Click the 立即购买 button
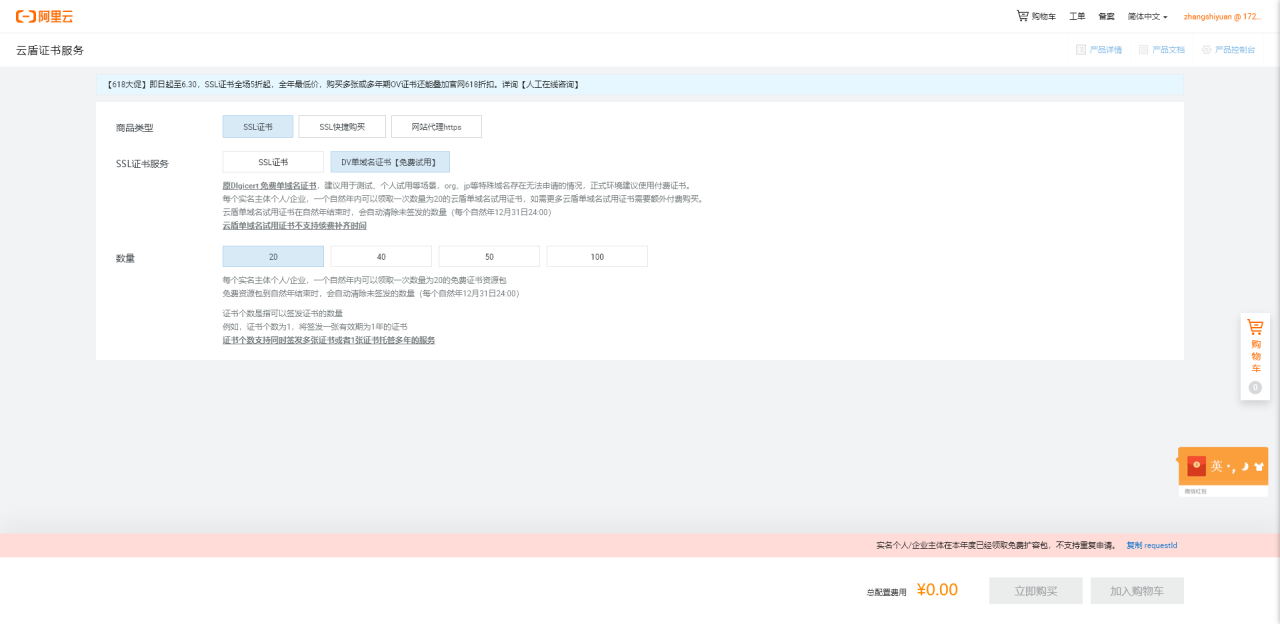Image resolution: width=1280 pixels, height=624 pixels. pos(1035,590)
